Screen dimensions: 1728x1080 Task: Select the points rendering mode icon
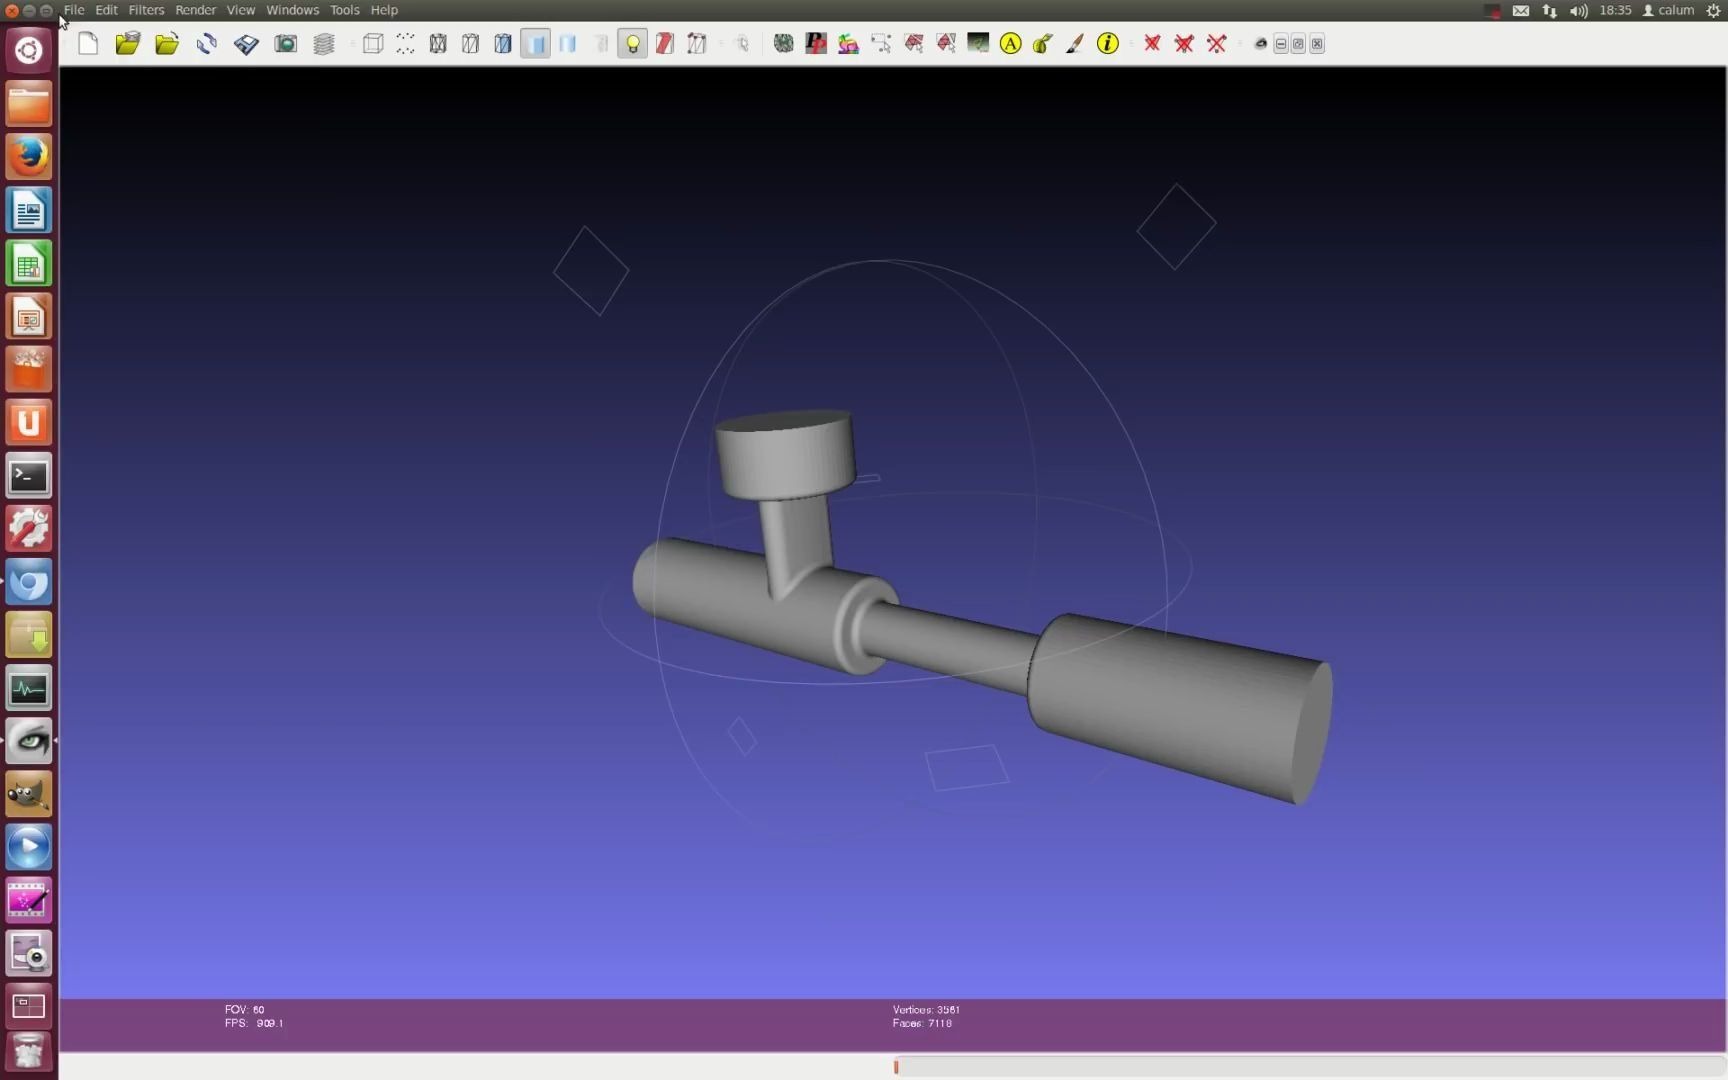[406, 43]
